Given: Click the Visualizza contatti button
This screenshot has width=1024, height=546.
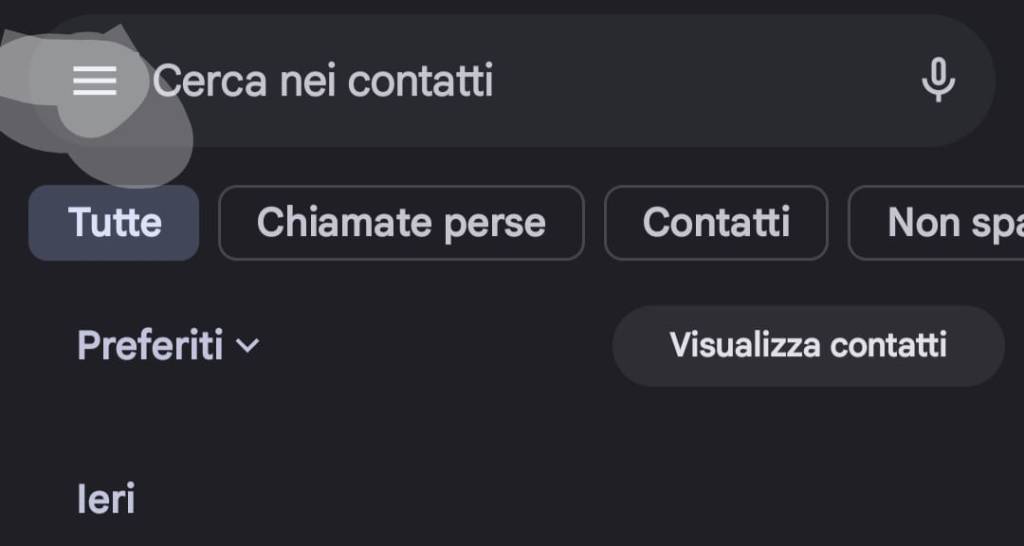Looking at the screenshot, I should pyautogui.click(x=808, y=346).
